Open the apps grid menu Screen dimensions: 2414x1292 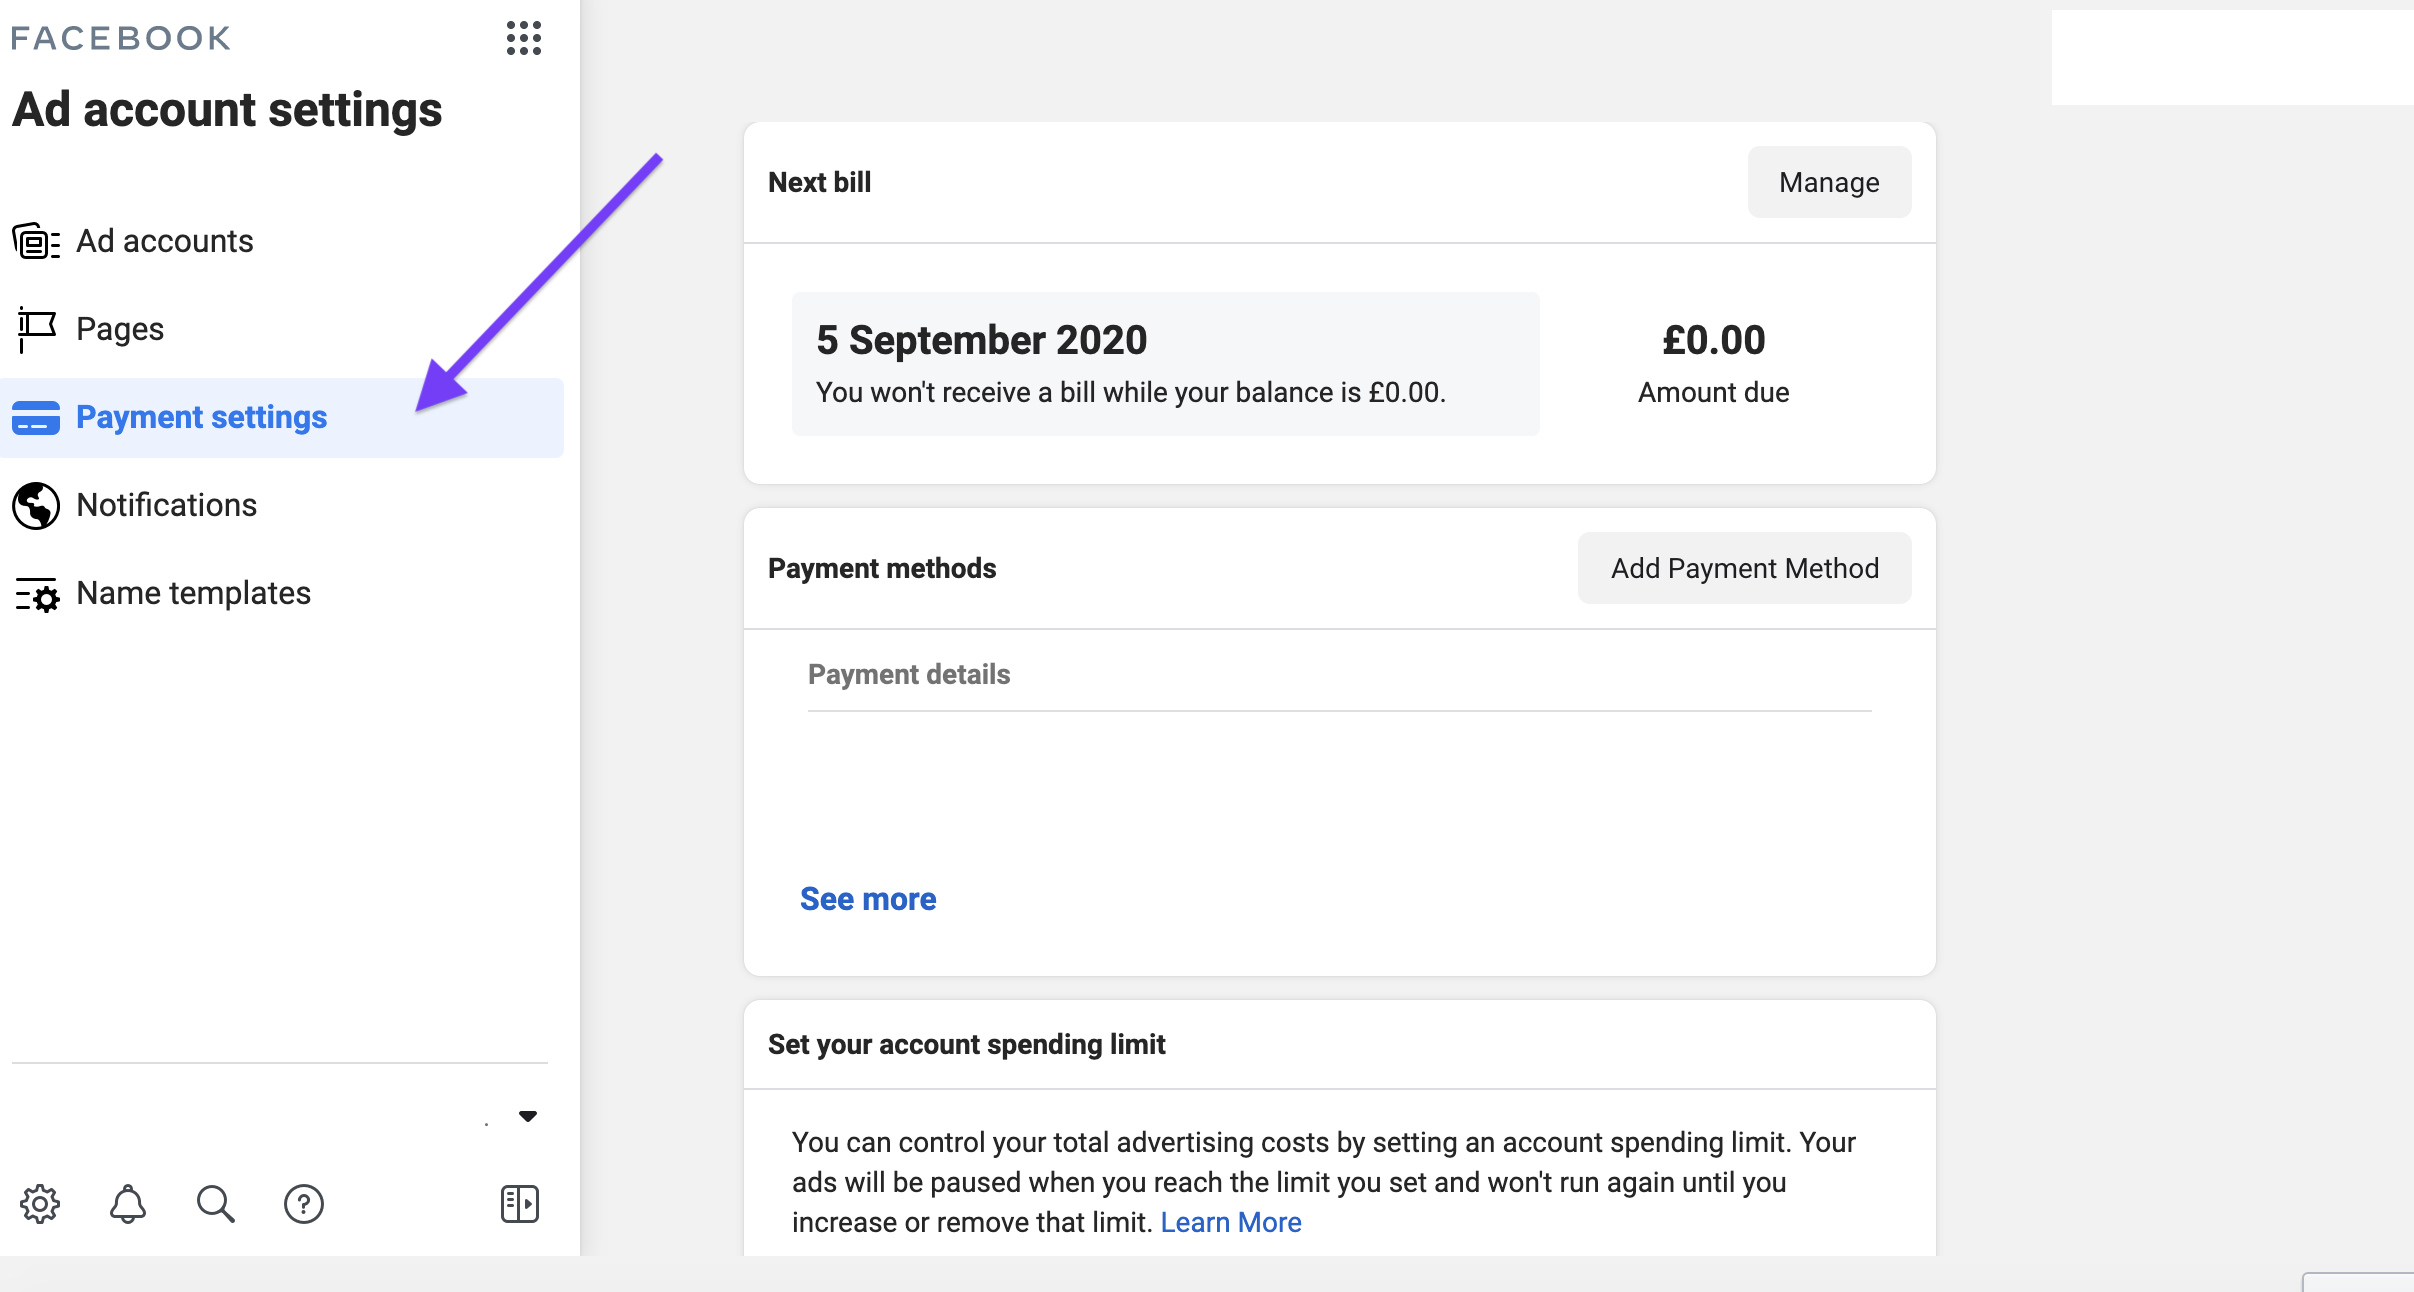522,39
